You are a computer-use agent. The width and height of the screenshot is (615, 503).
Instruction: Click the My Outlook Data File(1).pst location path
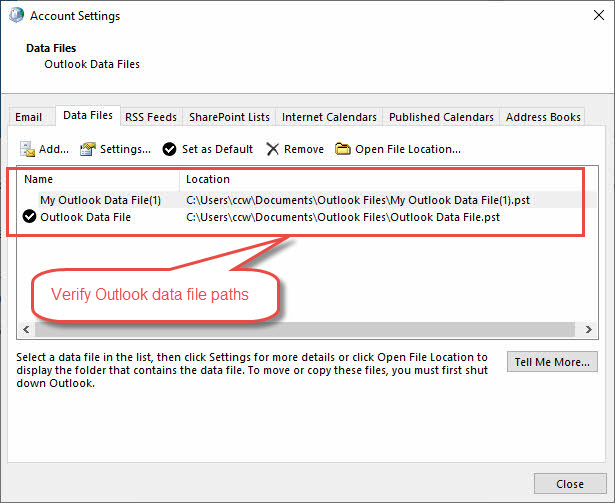358,200
